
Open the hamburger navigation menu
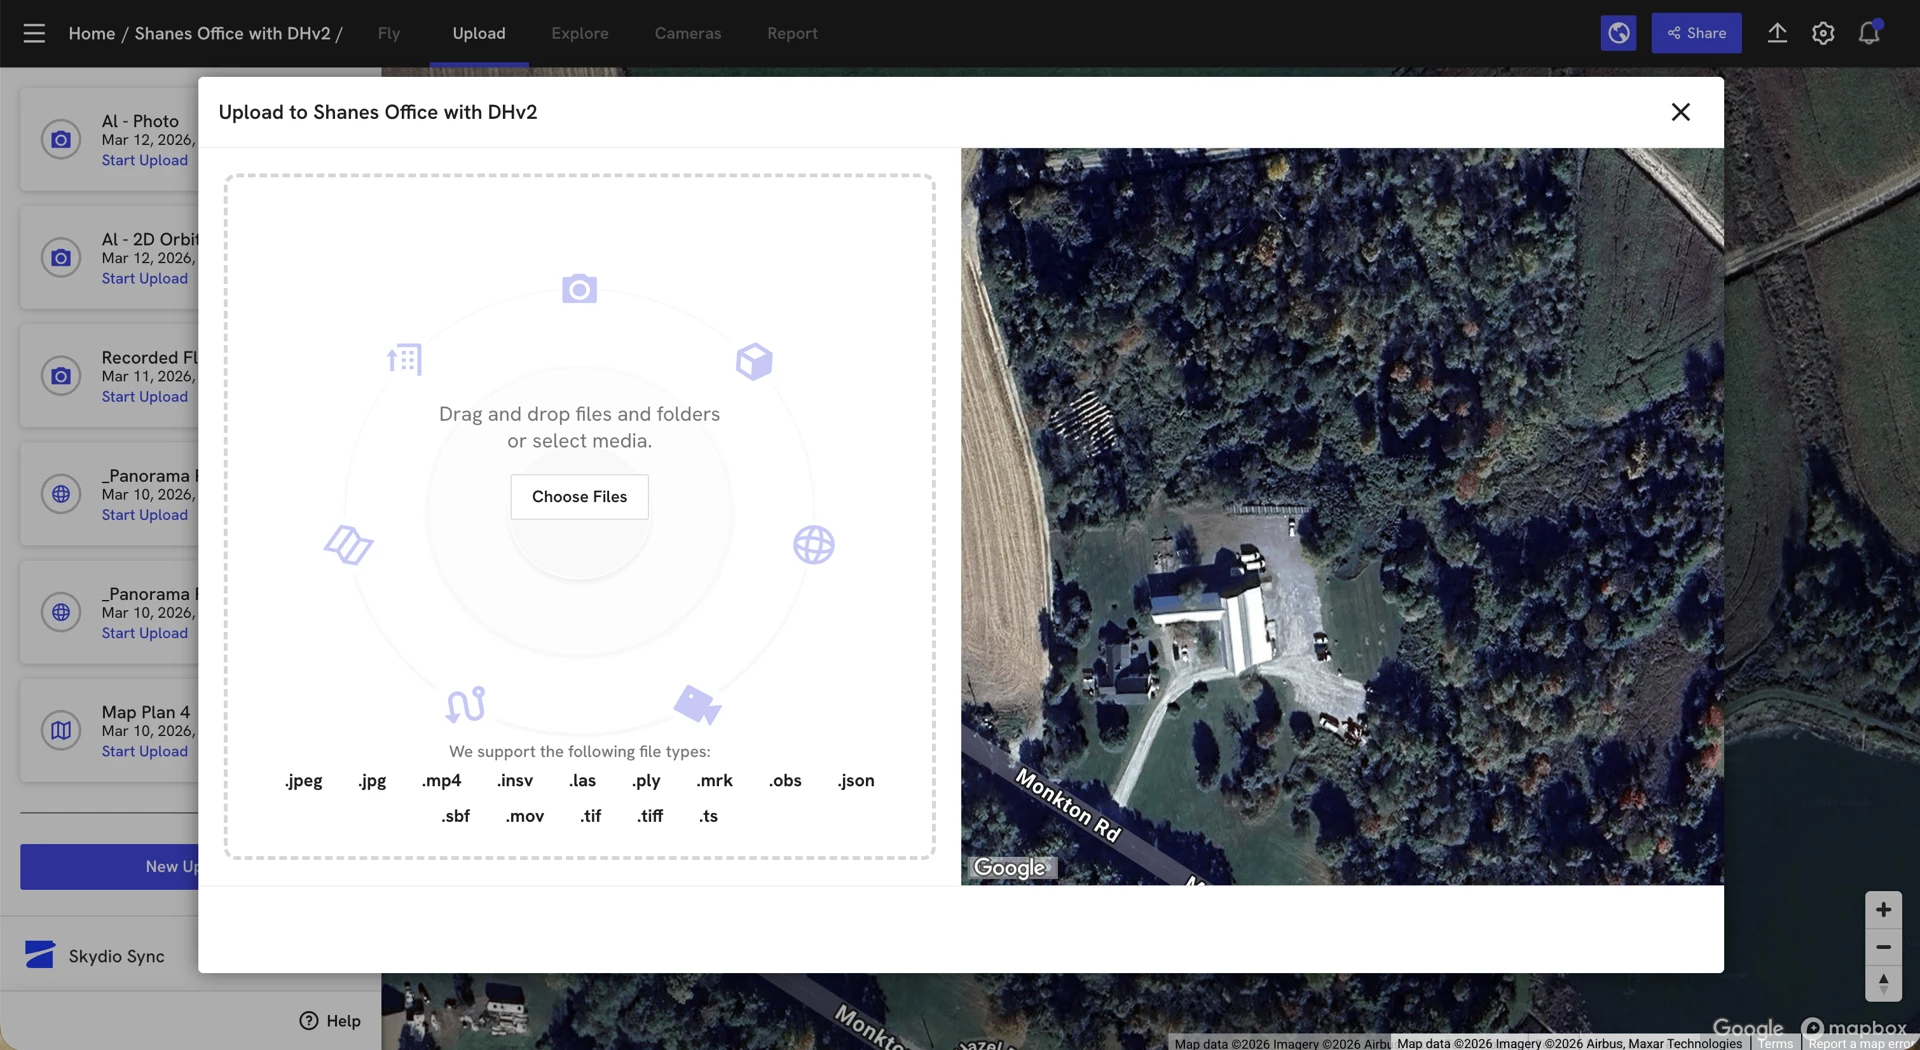[x=34, y=33]
